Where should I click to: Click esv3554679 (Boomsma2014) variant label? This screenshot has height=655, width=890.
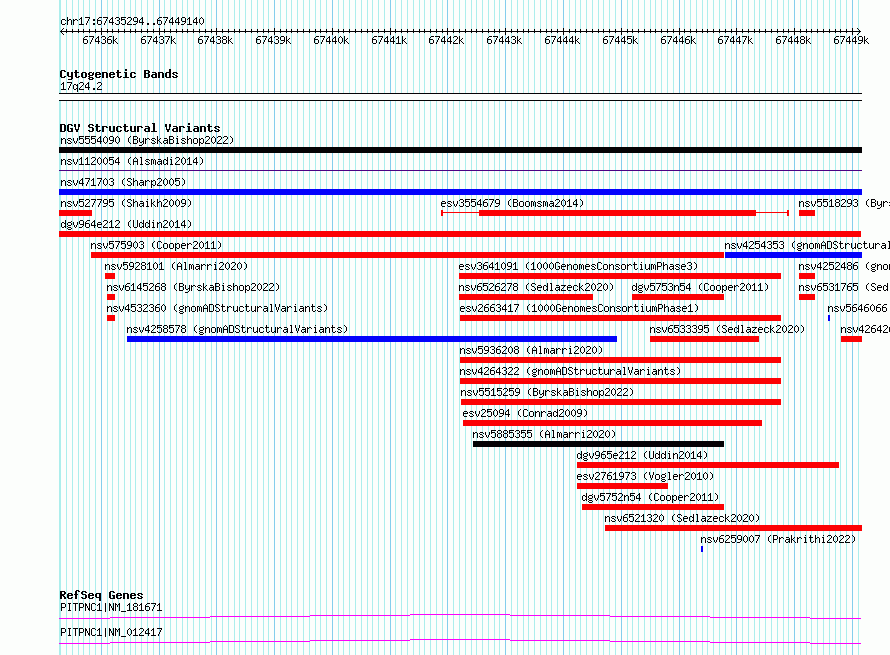(512, 203)
